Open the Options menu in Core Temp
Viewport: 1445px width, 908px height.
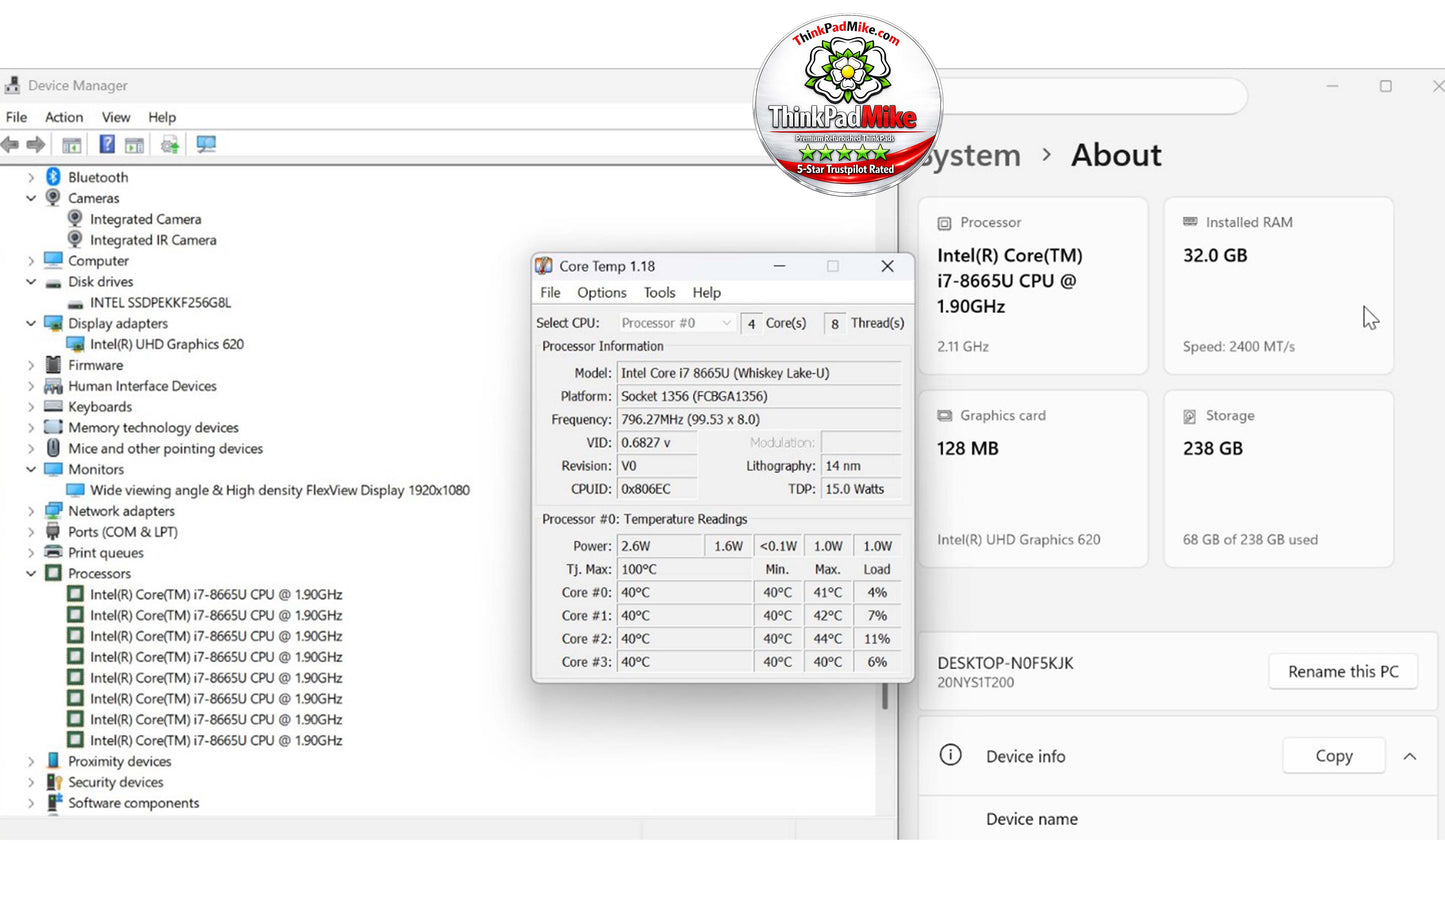point(602,293)
